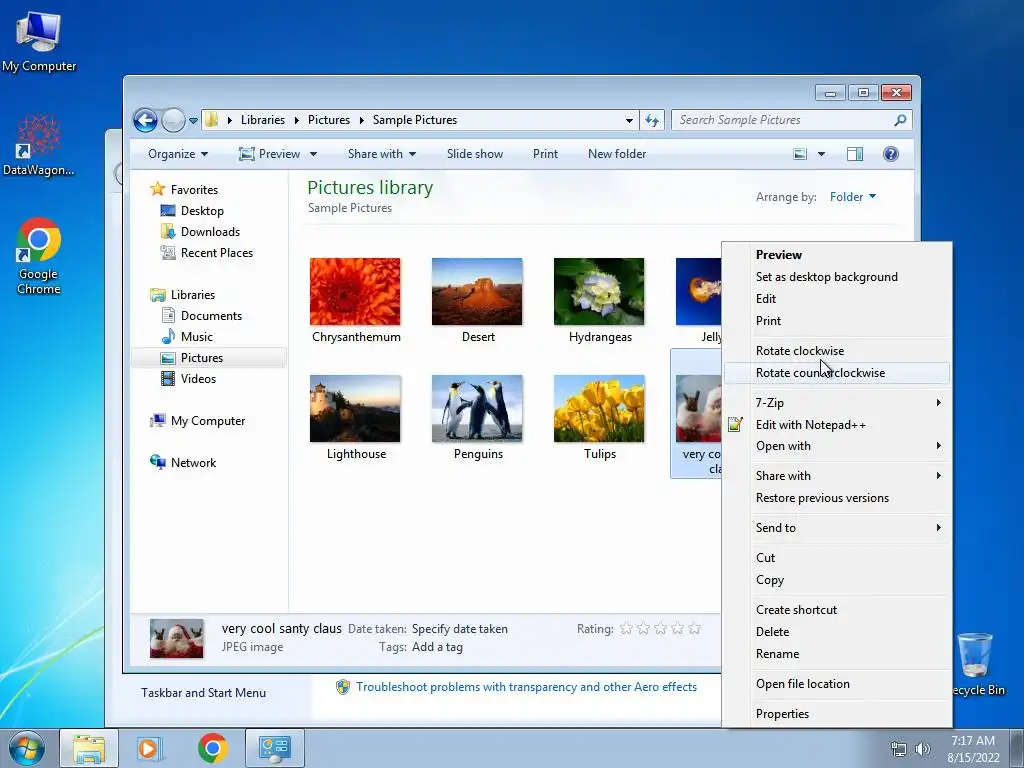Open the Share with toolbar dropdown
This screenshot has height=768, width=1024.
[382, 154]
